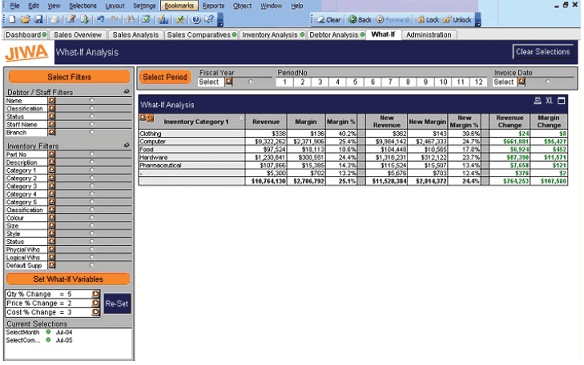584x365 pixels.
Task: Lock current selections with Lock
Action: (x=428, y=20)
